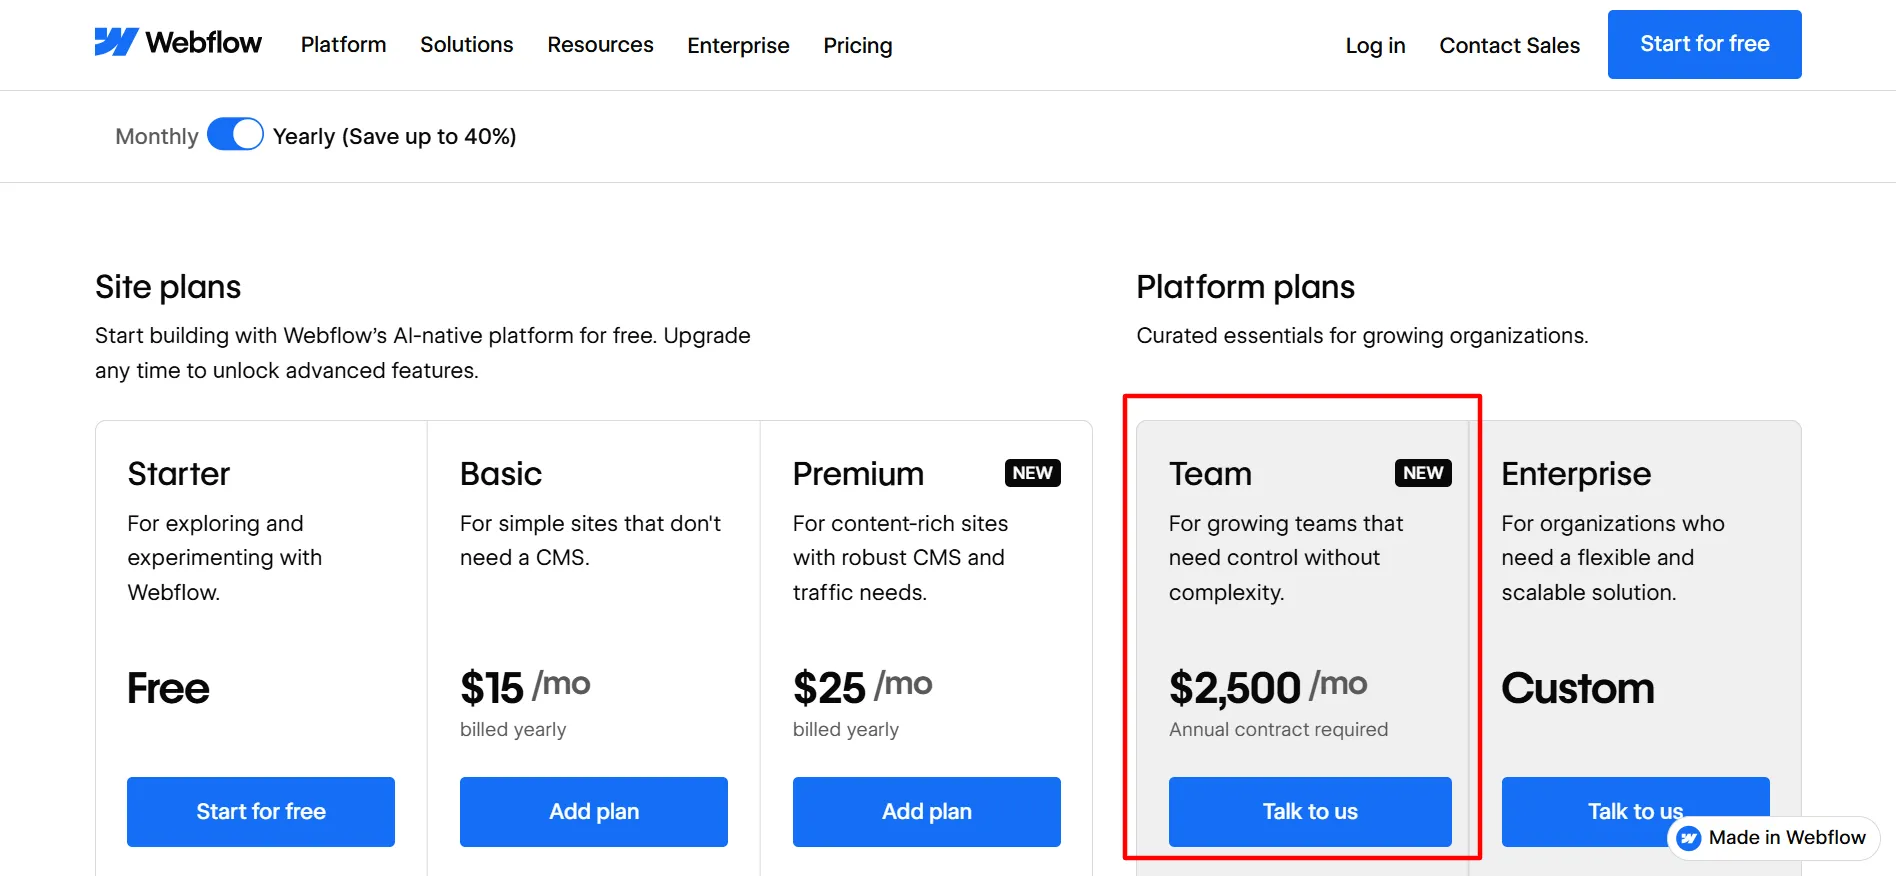Click the NEW badge on Premium plan
Viewport: 1896px width, 876px height.
tap(1032, 473)
